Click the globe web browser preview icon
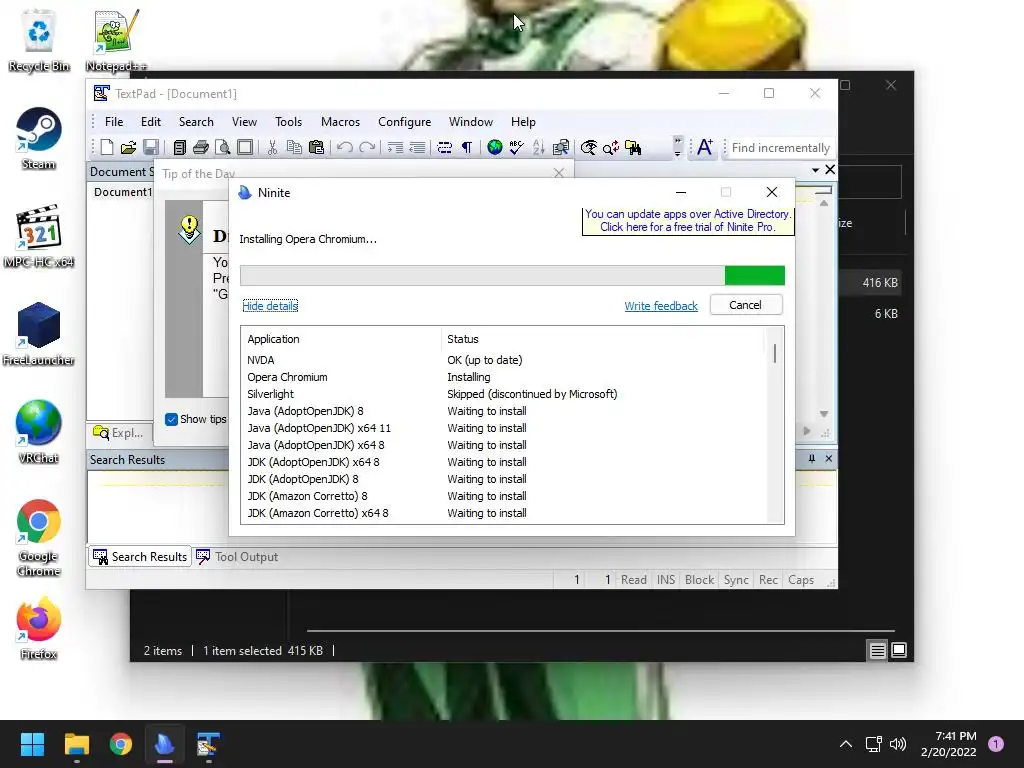 pos(495,148)
